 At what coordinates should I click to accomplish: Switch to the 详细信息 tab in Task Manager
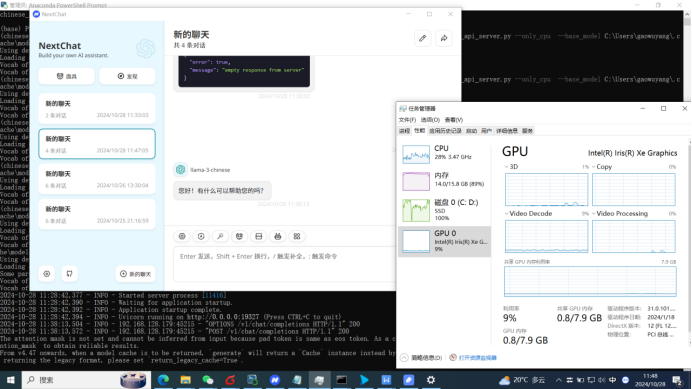coord(507,131)
